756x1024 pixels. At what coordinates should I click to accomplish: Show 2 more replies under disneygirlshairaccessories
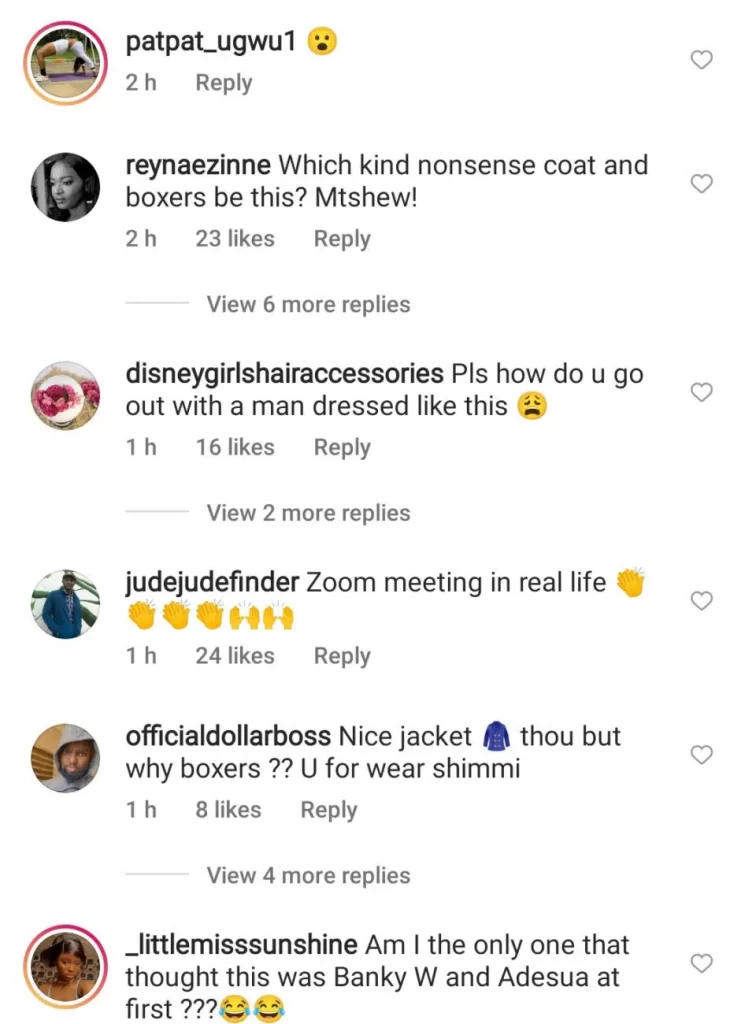(x=308, y=513)
